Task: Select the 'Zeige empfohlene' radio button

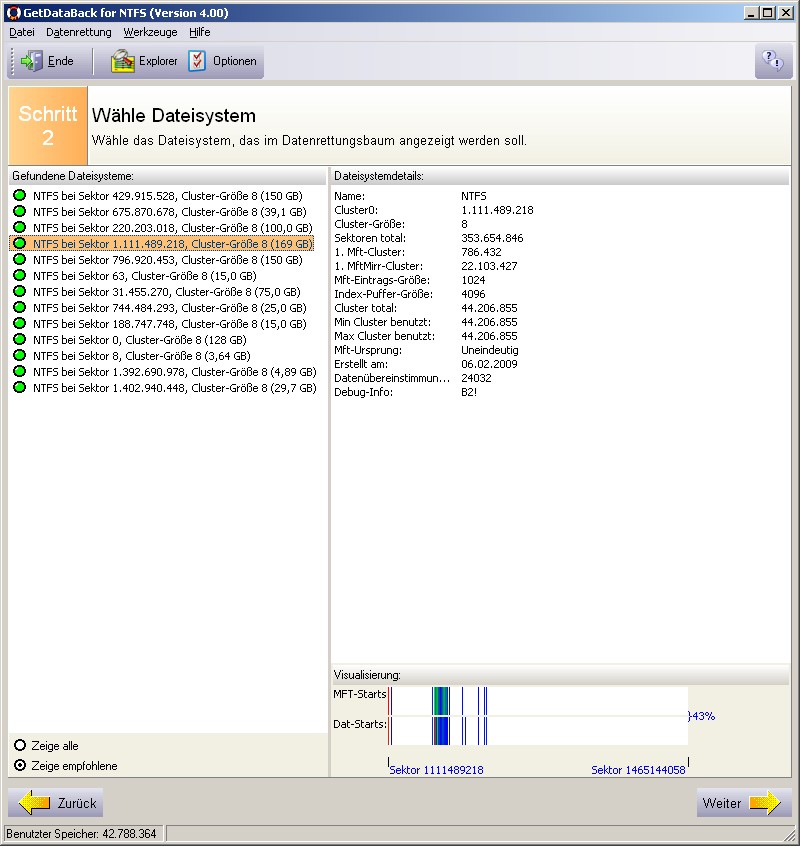Action: [x=20, y=766]
